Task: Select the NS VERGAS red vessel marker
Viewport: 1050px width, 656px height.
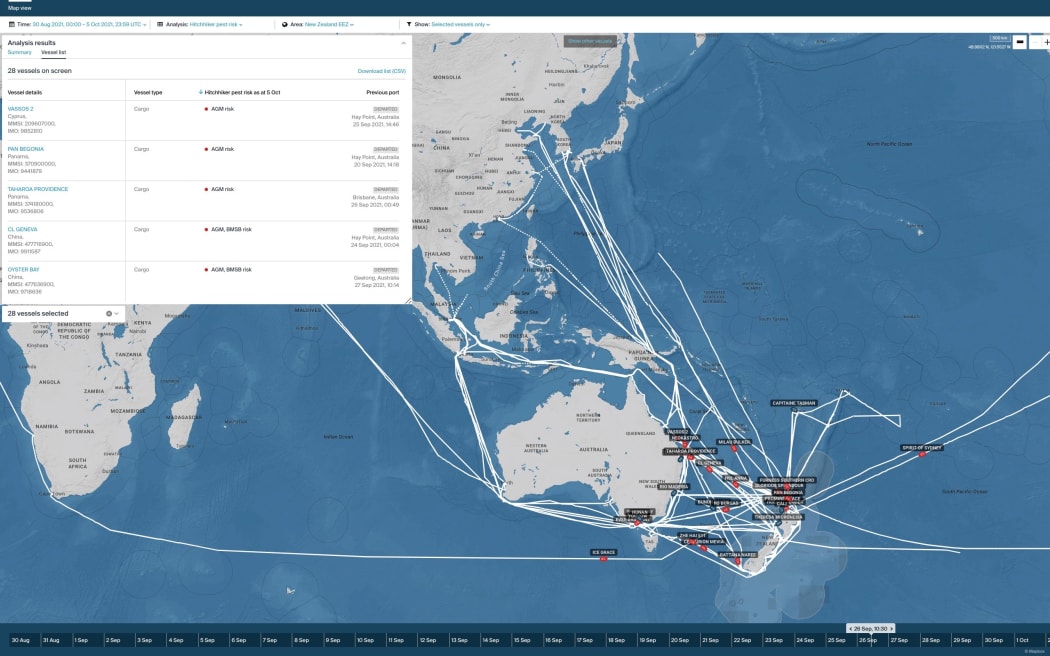Action: [725, 509]
